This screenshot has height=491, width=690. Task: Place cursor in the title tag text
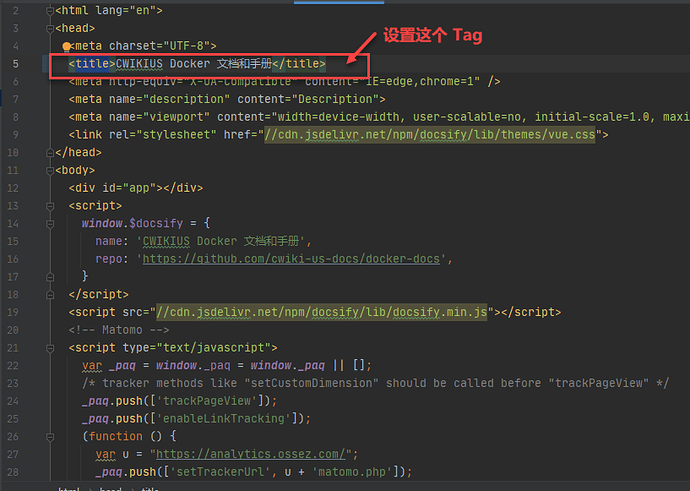[x=200, y=64]
